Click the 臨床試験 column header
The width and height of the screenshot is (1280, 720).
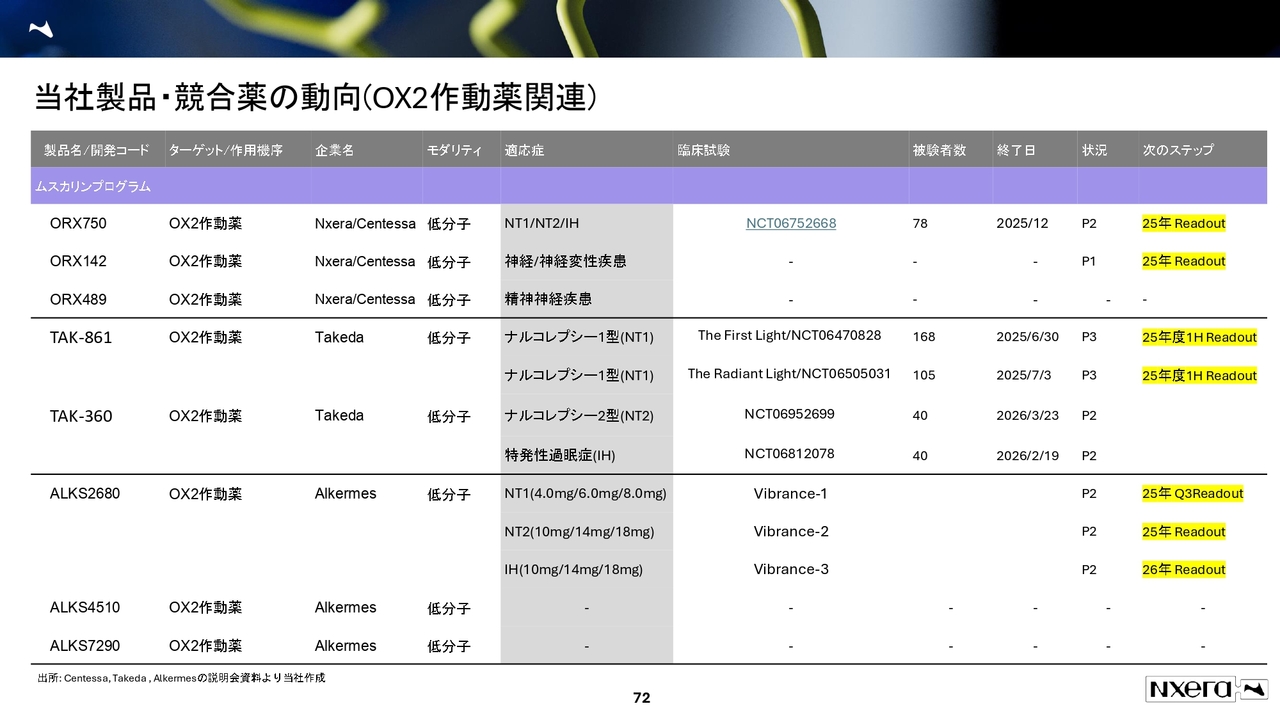[704, 150]
